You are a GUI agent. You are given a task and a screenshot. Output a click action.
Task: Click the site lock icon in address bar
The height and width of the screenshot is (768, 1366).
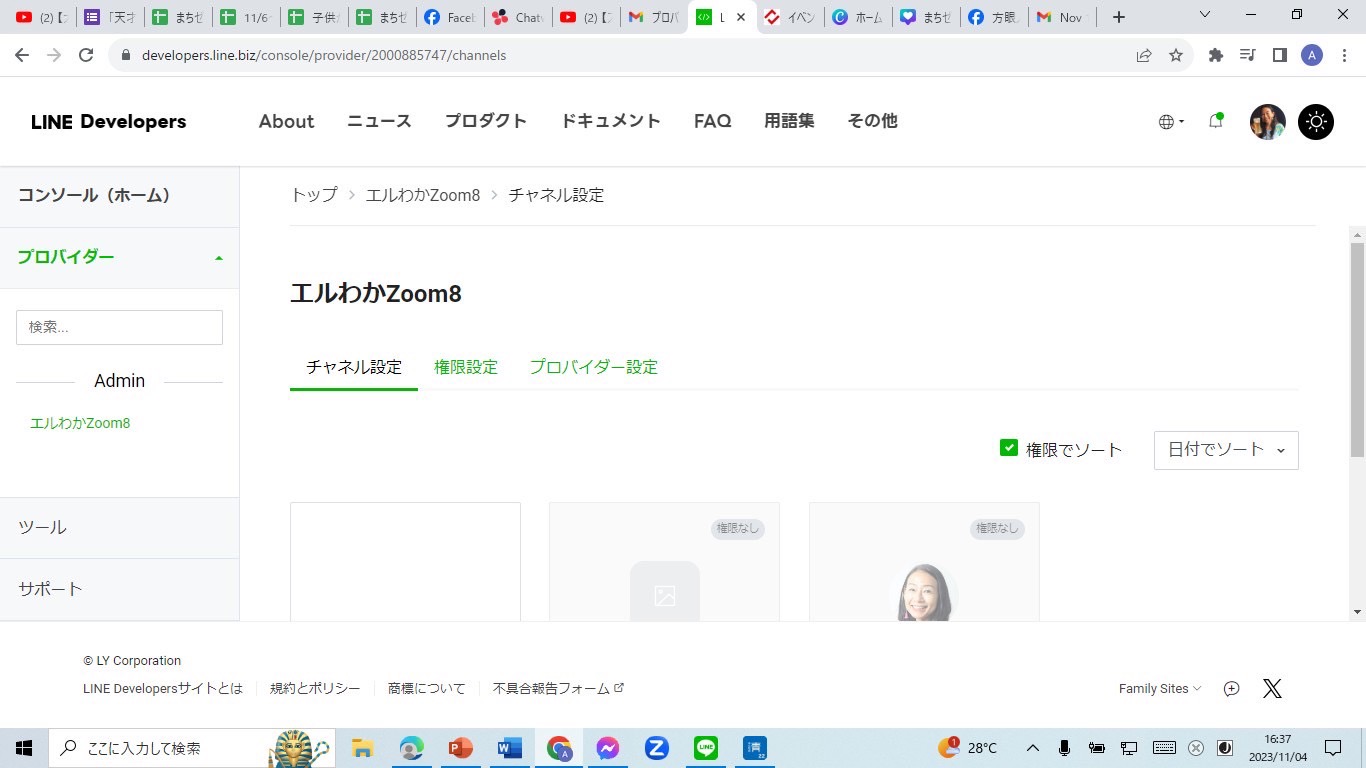[x=126, y=55]
